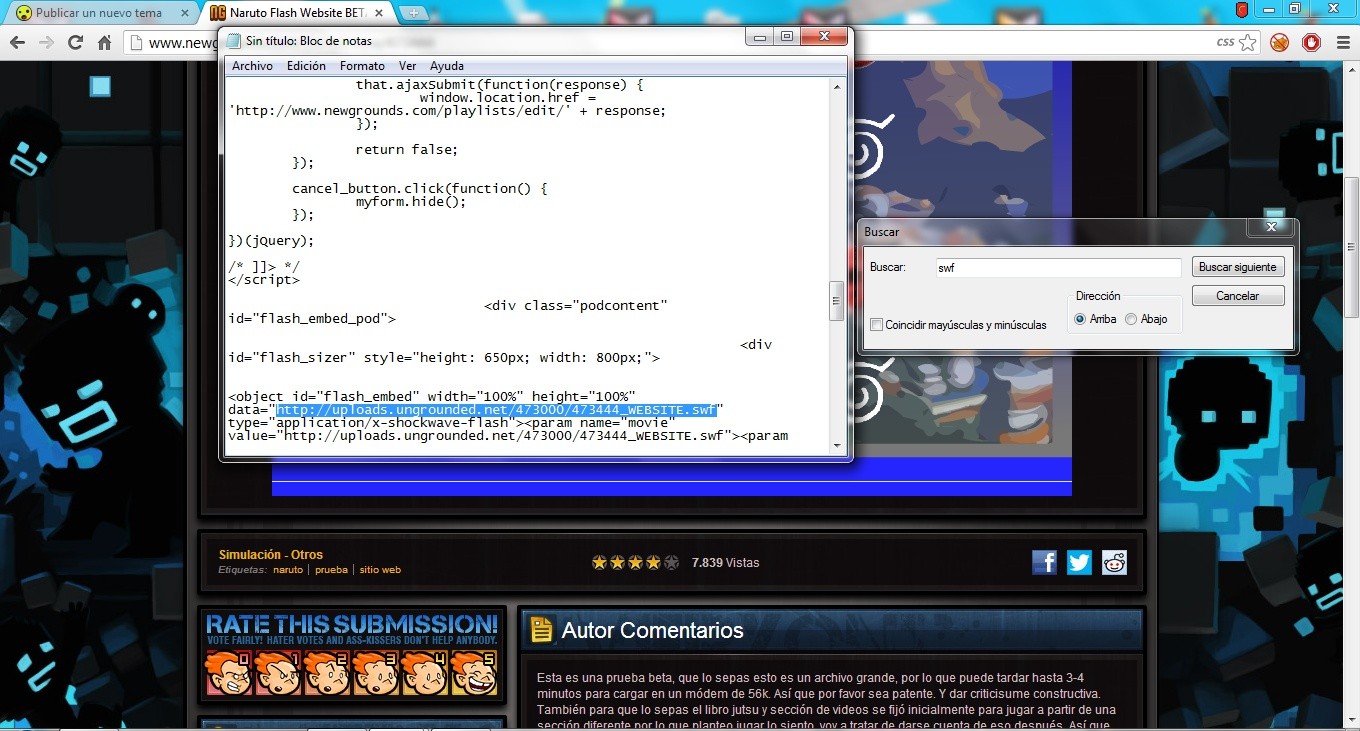Vote 3 on the rating faces

pos(376,673)
